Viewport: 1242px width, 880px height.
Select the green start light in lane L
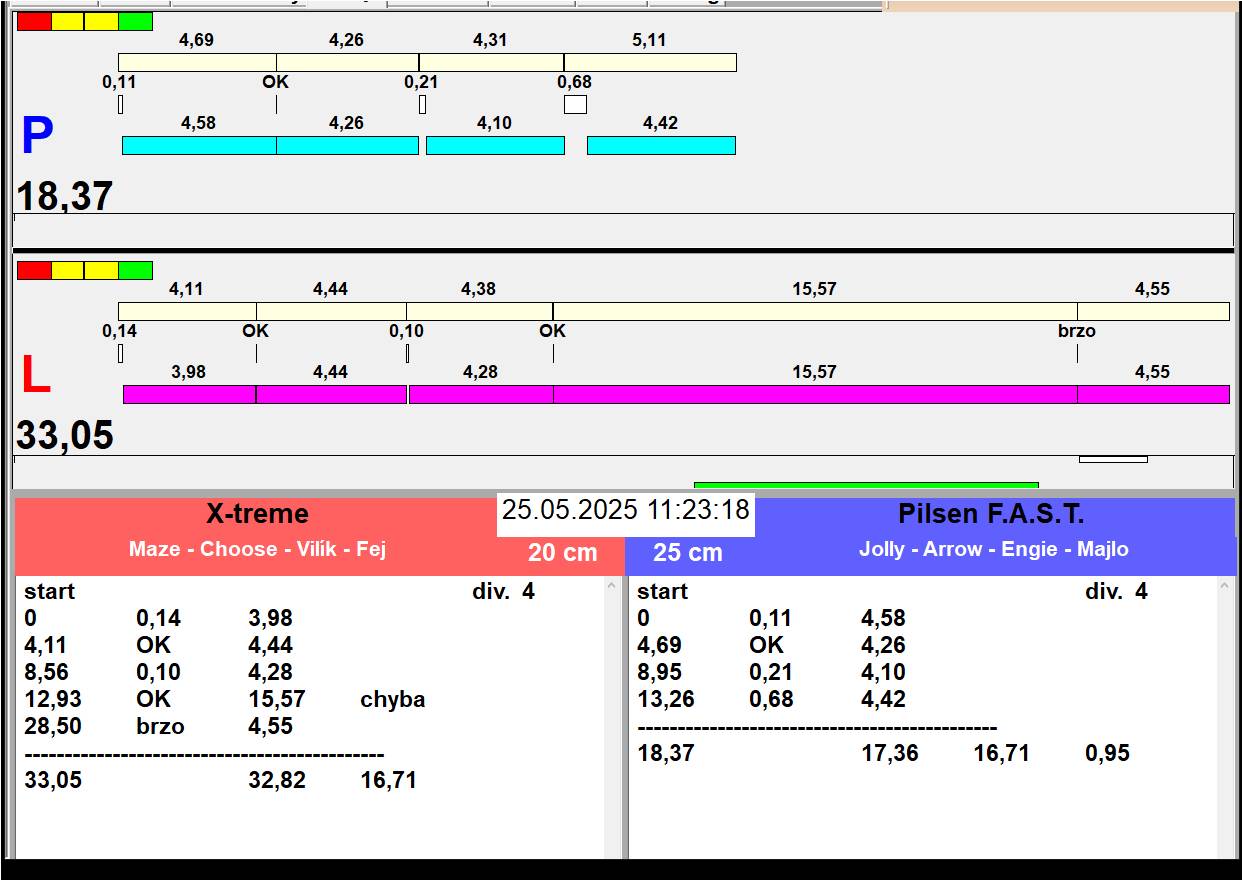coord(135,270)
